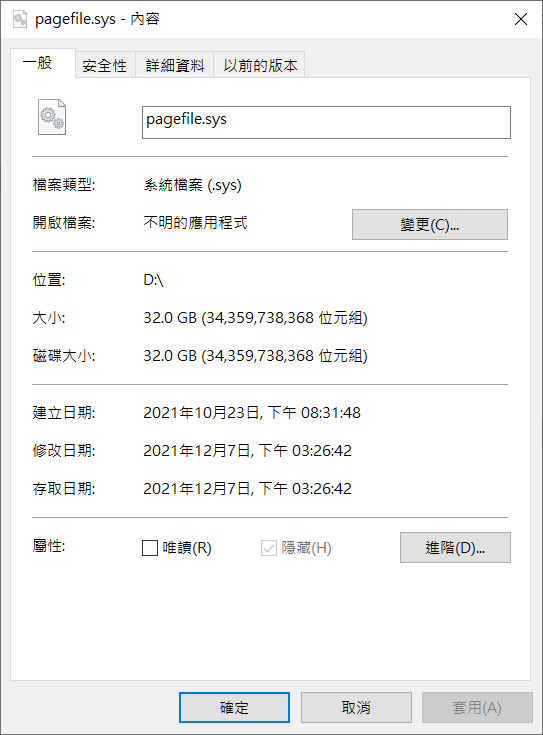The width and height of the screenshot is (543, 735).
Task: Click the 不明的應用程式 text
Action: pos(195,223)
